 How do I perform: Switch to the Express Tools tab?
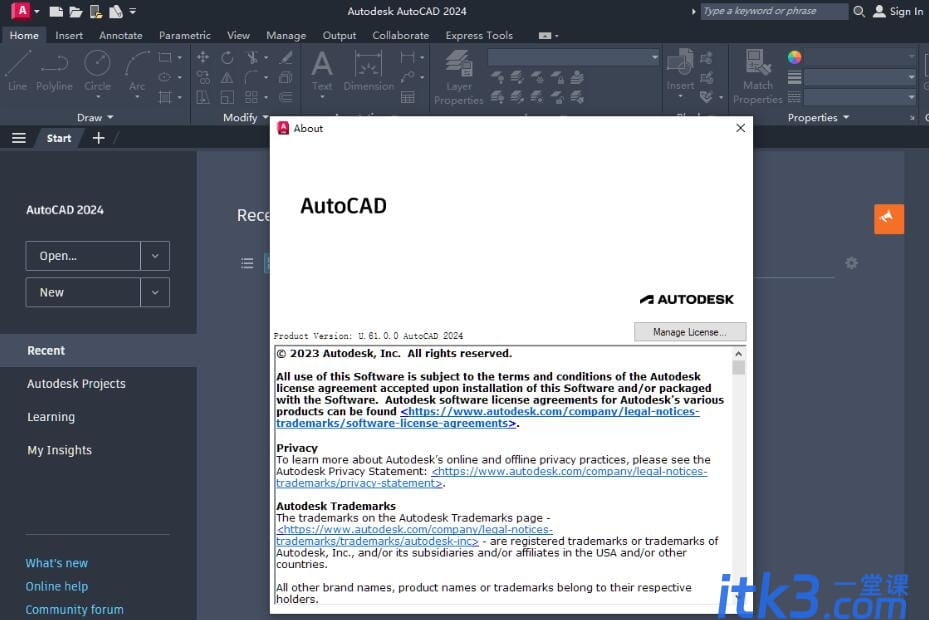point(479,36)
